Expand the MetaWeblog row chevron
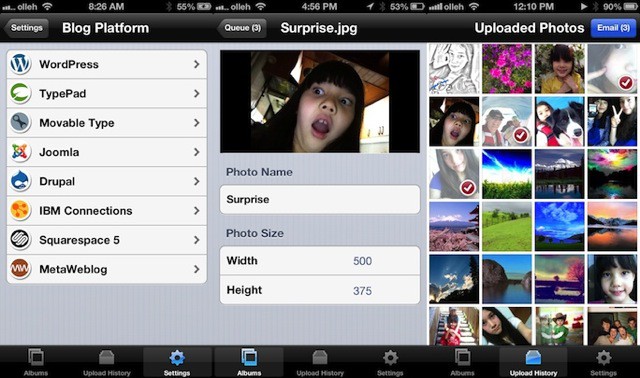The height and width of the screenshot is (378, 640). click(x=197, y=269)
